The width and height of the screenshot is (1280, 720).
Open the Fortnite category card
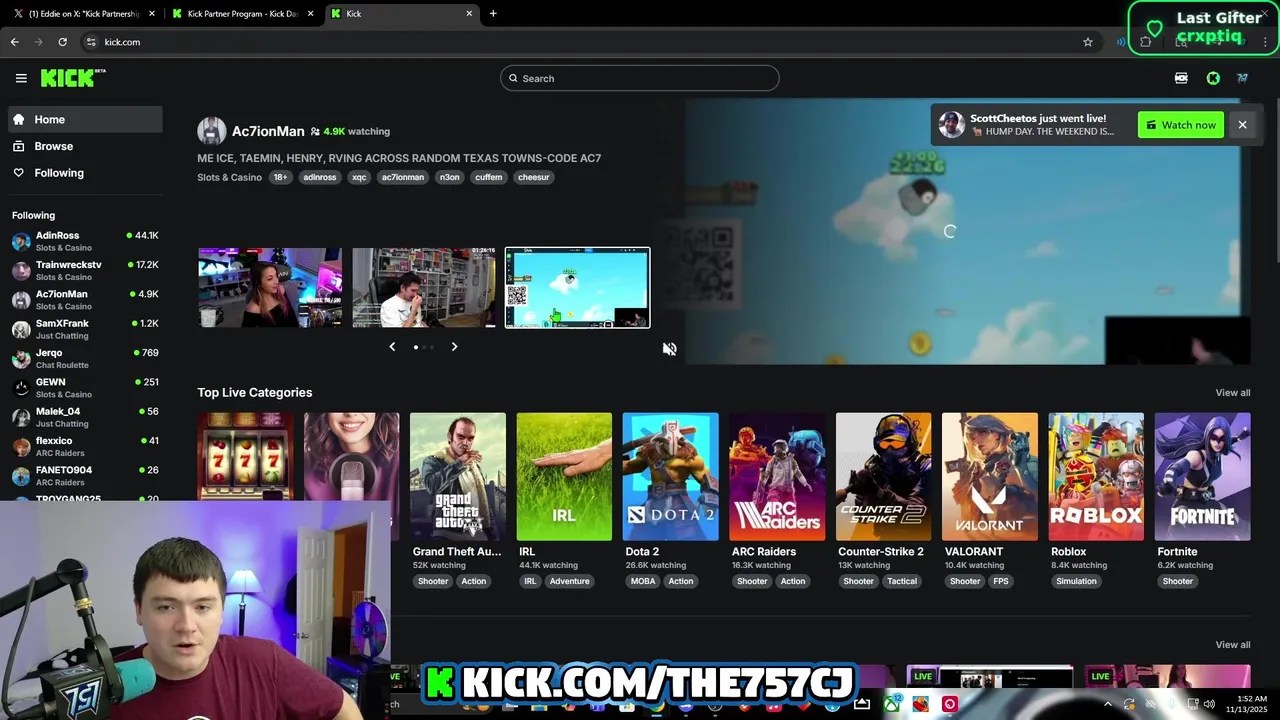(x=1202, y=477)
